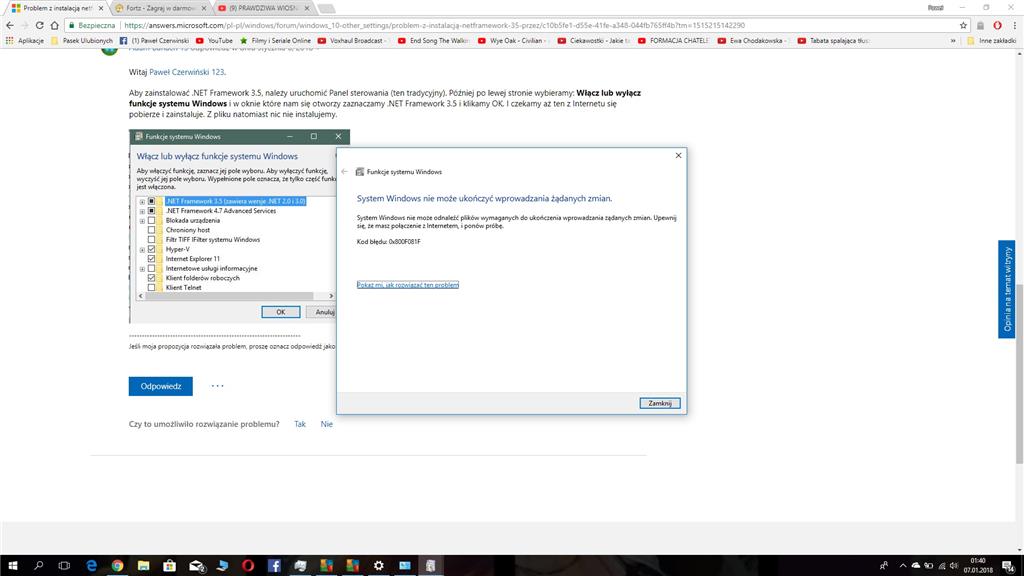Launch Opera browser from the taskbar

[x=248, y=566]
